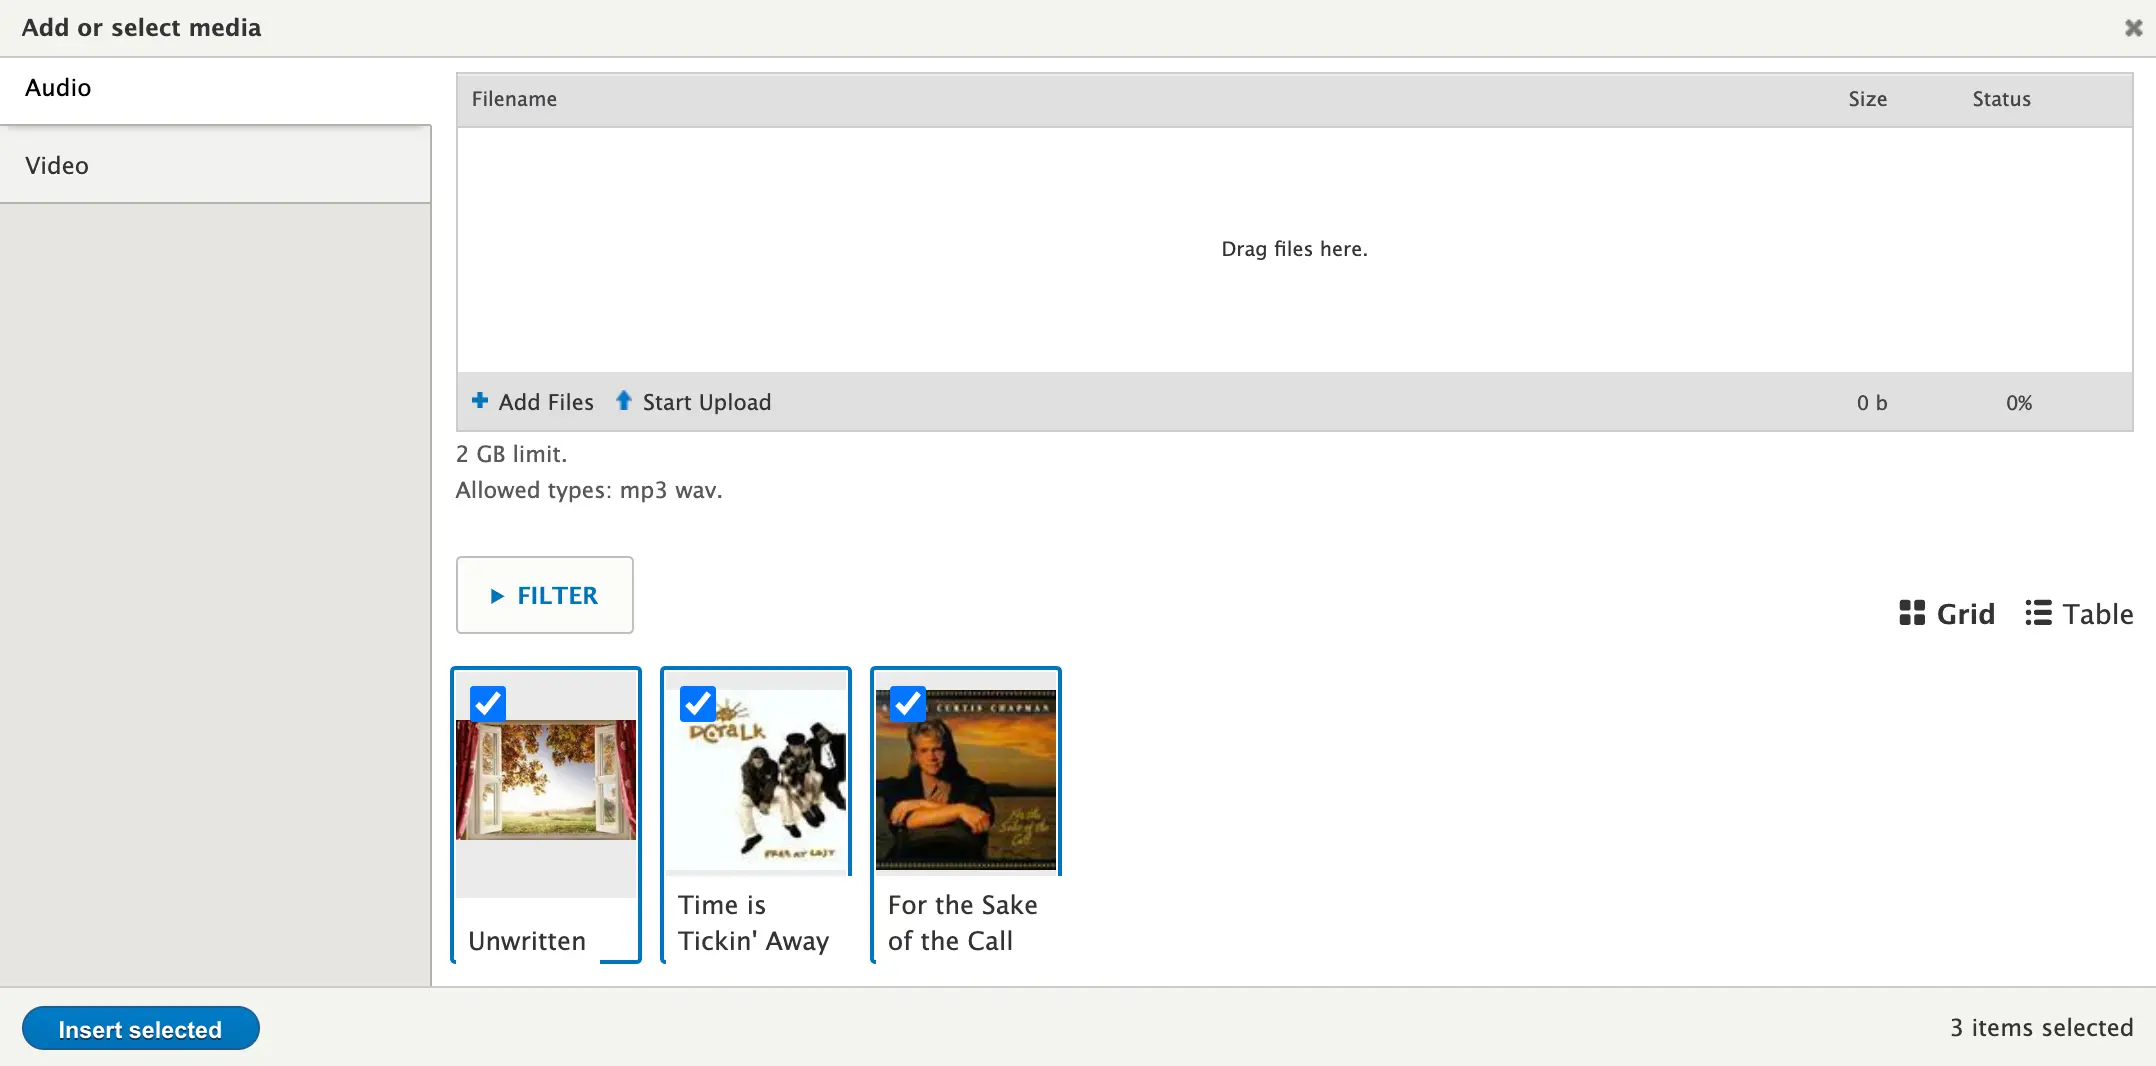
Task: Open the Audio media tab
Action: pyautogui.click(x=58, y=88)
